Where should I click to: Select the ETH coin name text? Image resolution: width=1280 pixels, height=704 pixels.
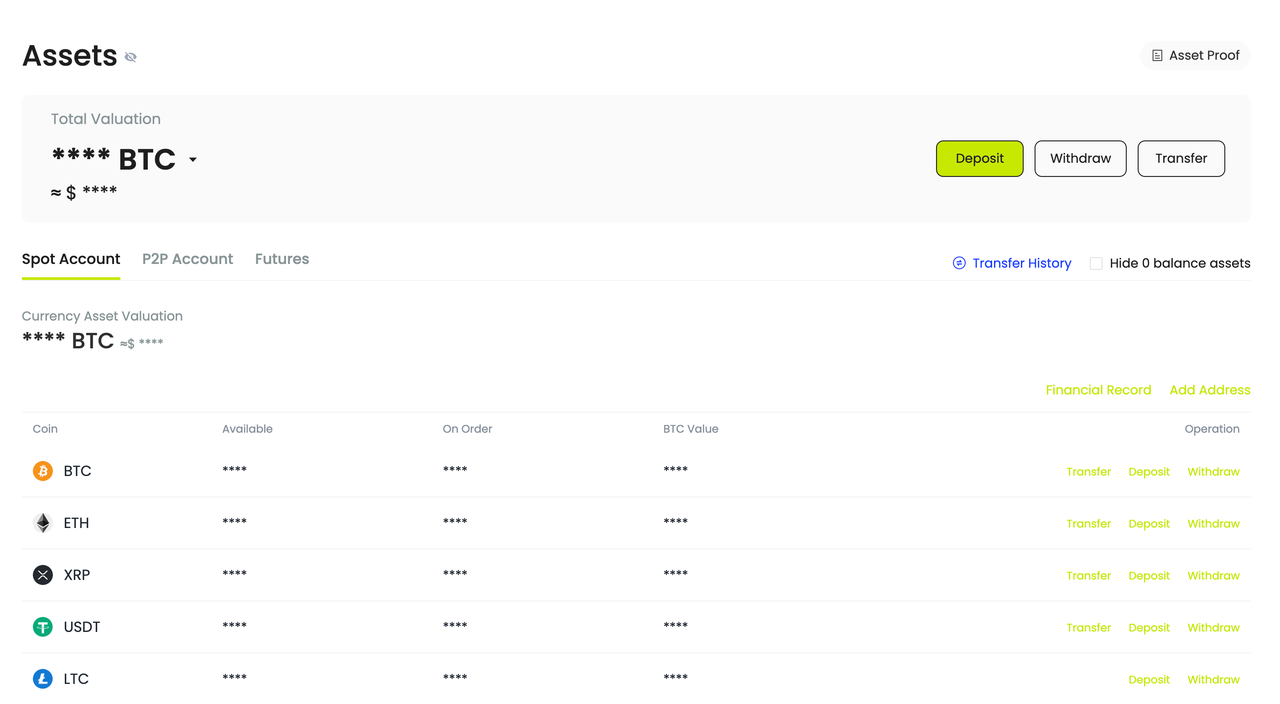tap(76, 523)
